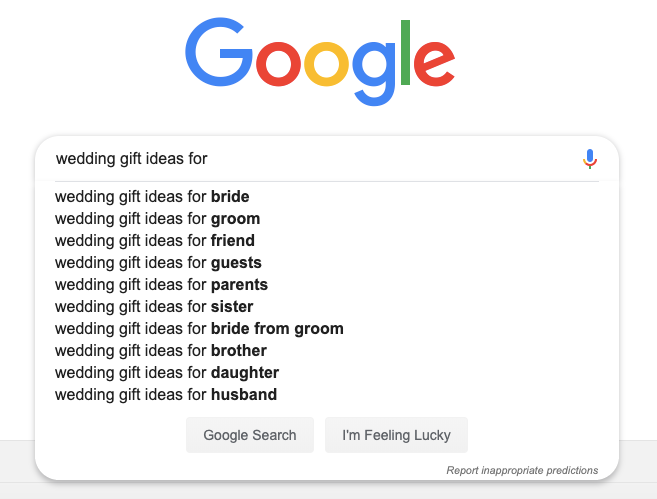
Task: Click the bold 'bride from groom' text
Action: (277, 329)
